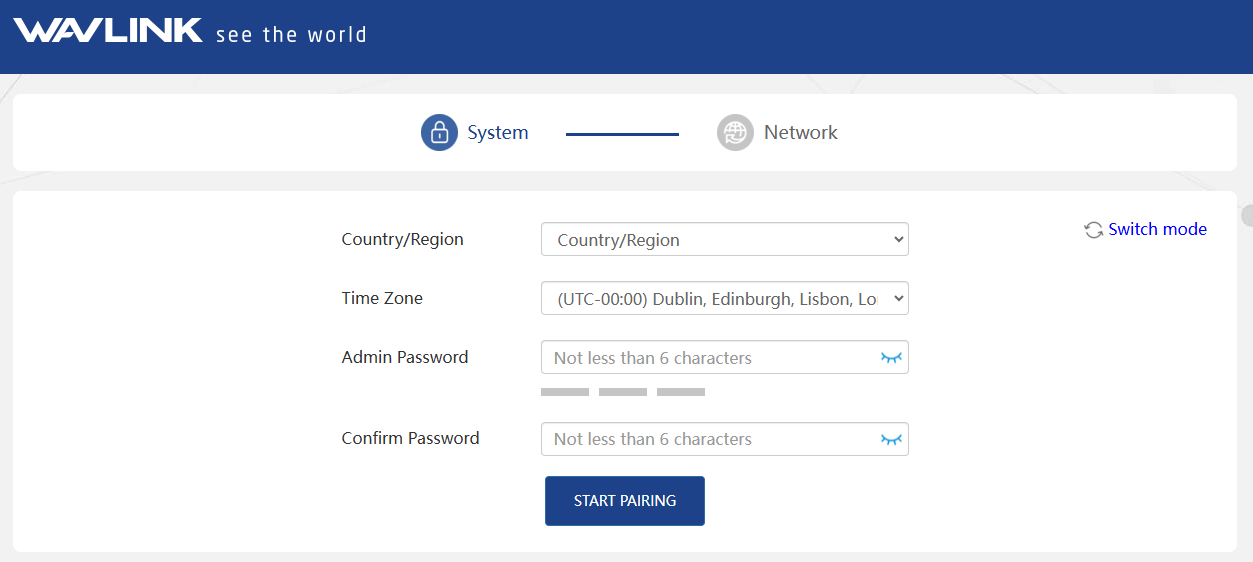The height and width of the screenshot is (562, 1253).
Task: Focus the Admin Password input field
Action: 710,358
